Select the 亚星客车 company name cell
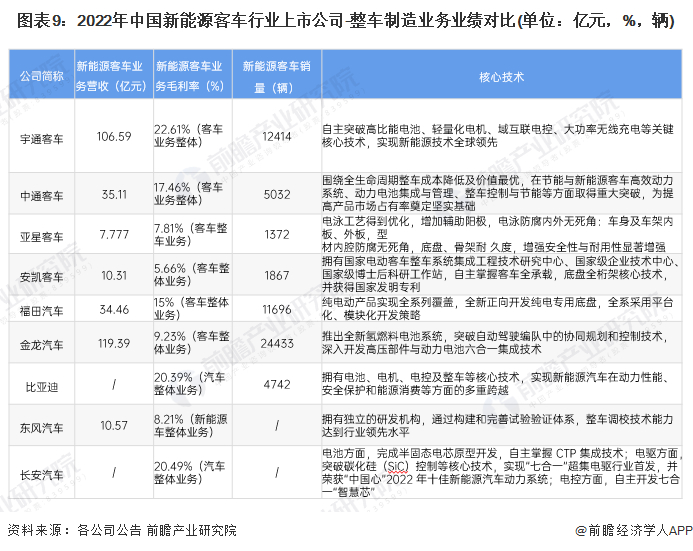The image size is (693, 551). (x=42, y=237)
